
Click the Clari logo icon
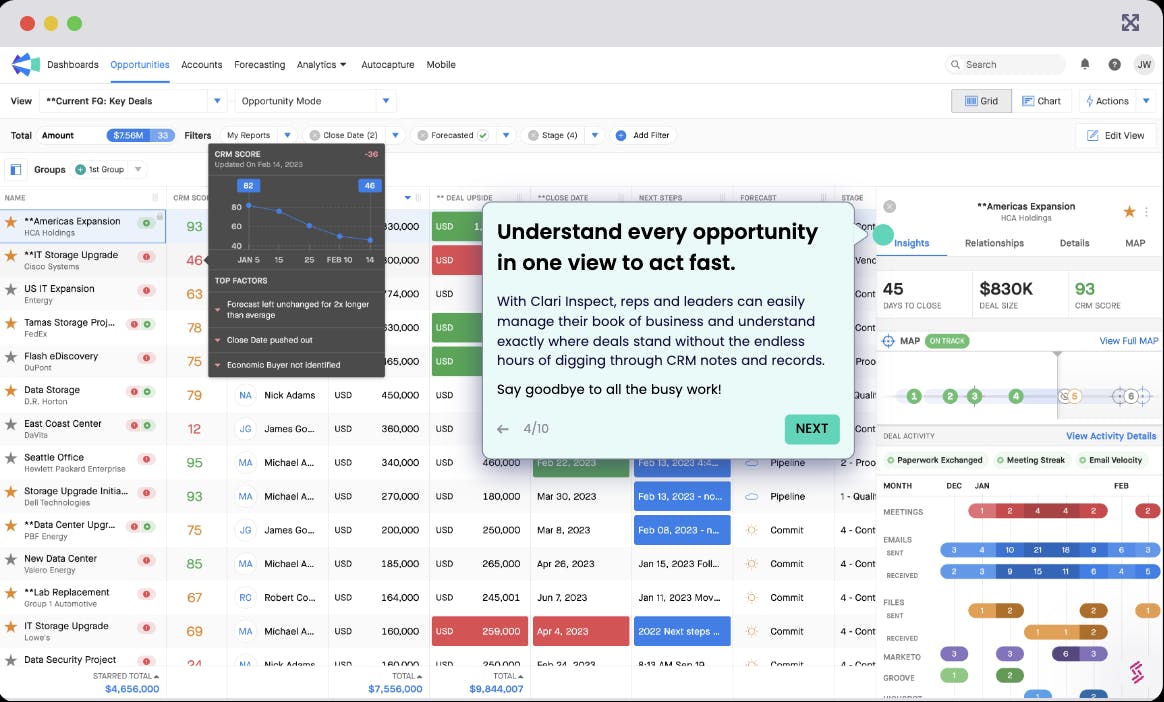(25, 65)
